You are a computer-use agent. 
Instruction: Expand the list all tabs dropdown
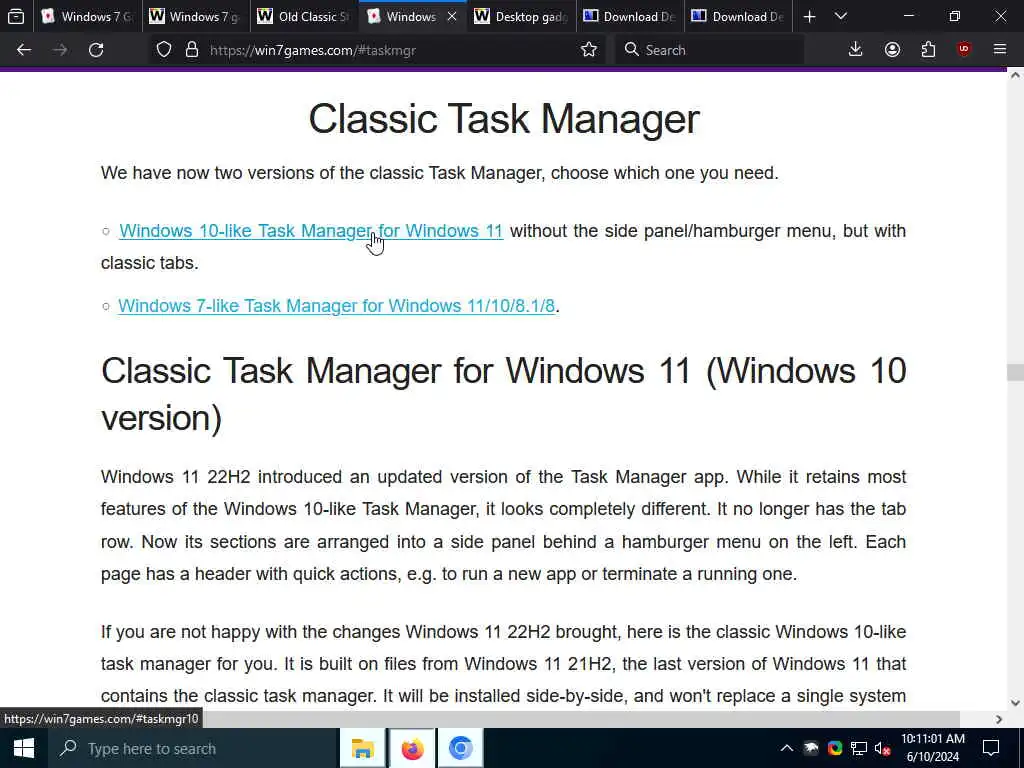[x=841, y=16]
